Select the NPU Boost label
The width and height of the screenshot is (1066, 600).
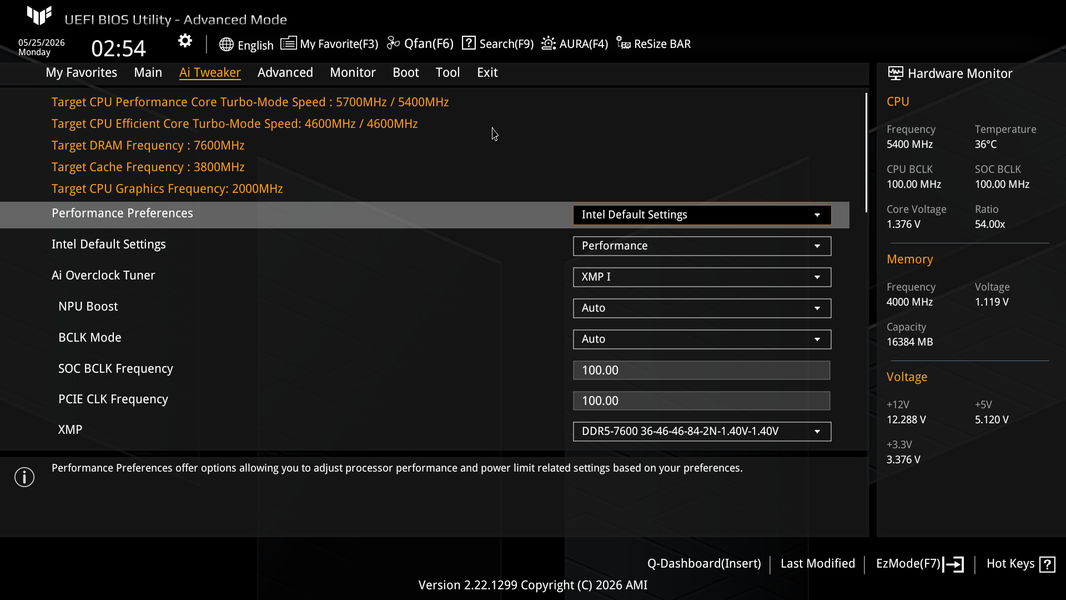pos(88,306)
